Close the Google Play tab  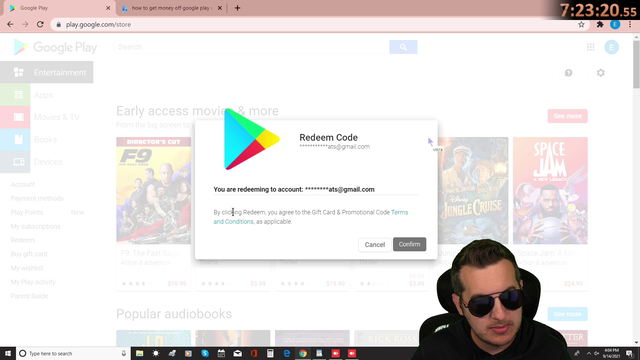click(108, 8)
